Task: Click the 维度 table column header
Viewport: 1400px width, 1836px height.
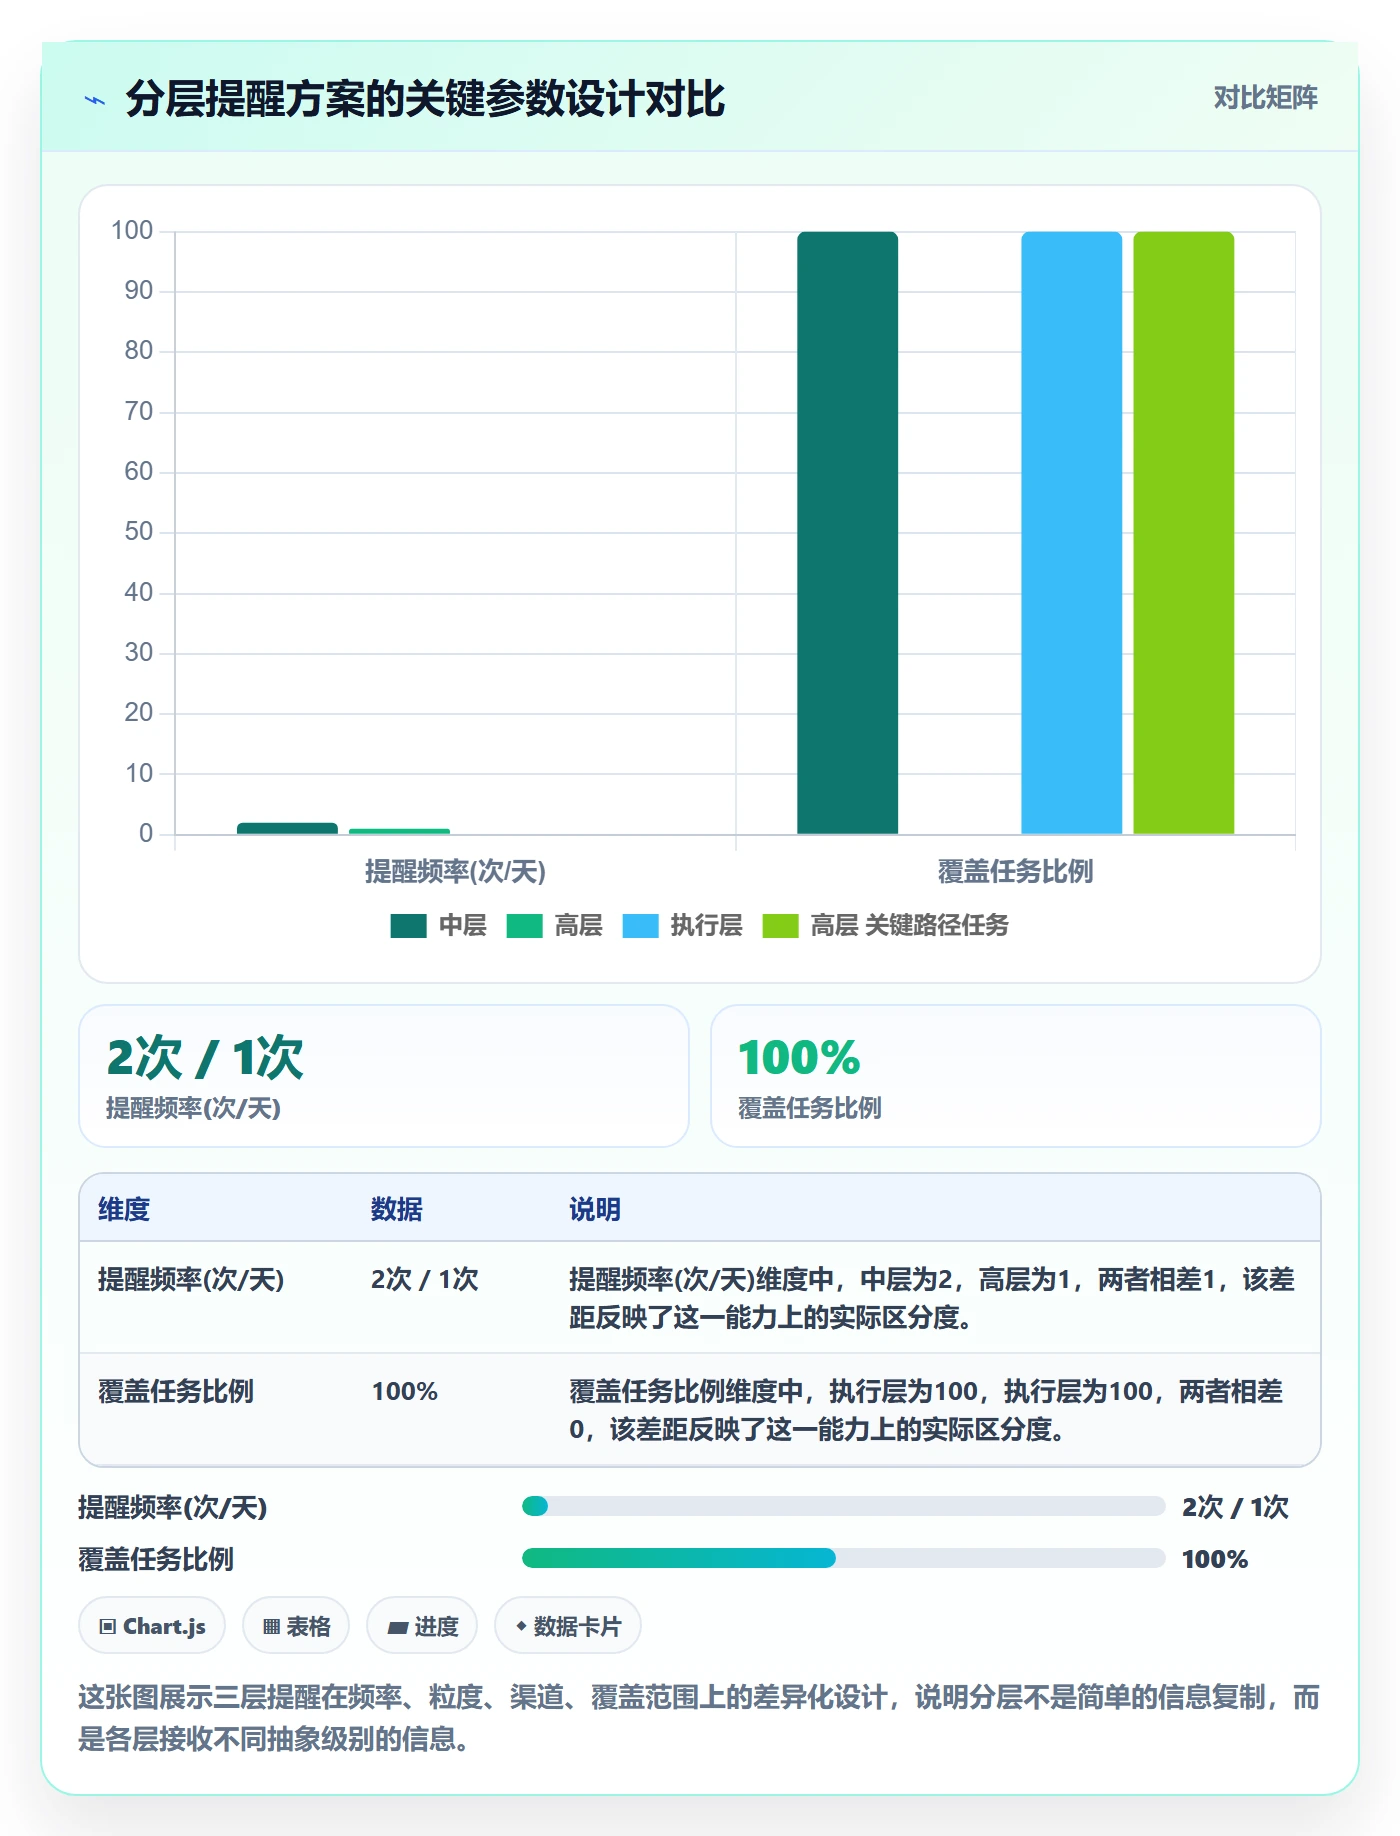Action: click(124, 1209)
